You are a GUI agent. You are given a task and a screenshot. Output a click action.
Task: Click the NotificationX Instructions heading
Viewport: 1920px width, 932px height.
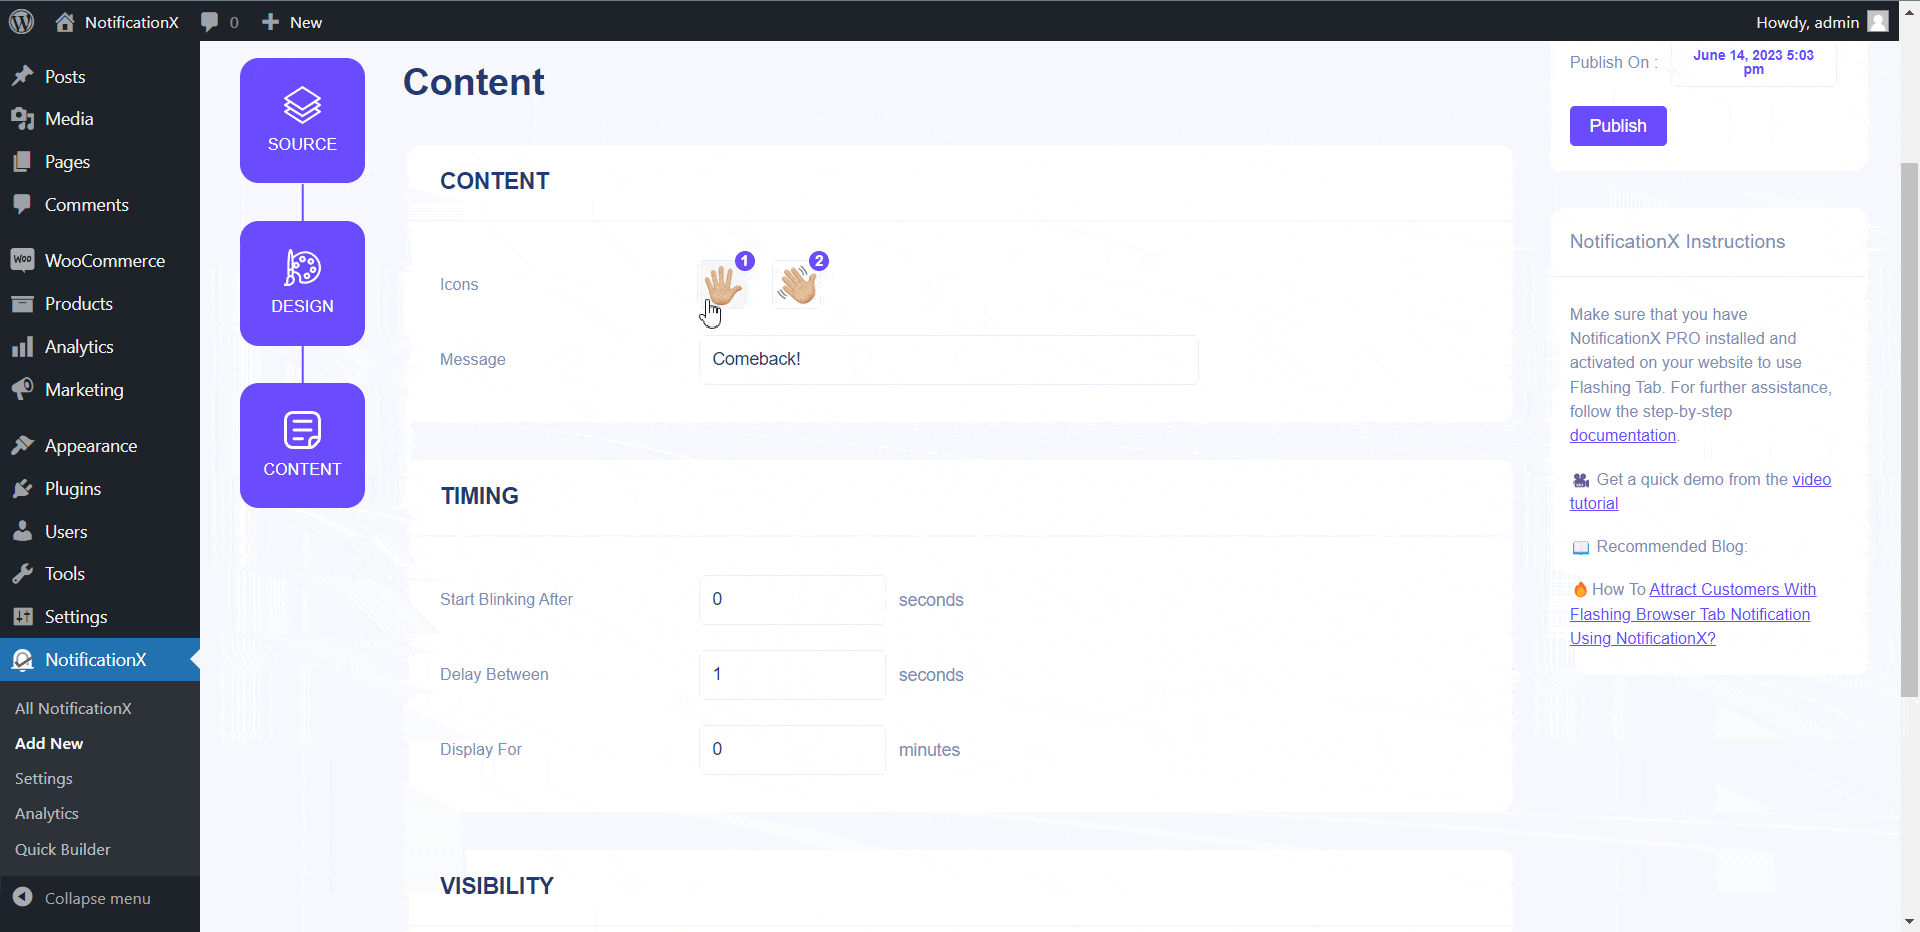pyautogui.click(x=1677, y=241)
